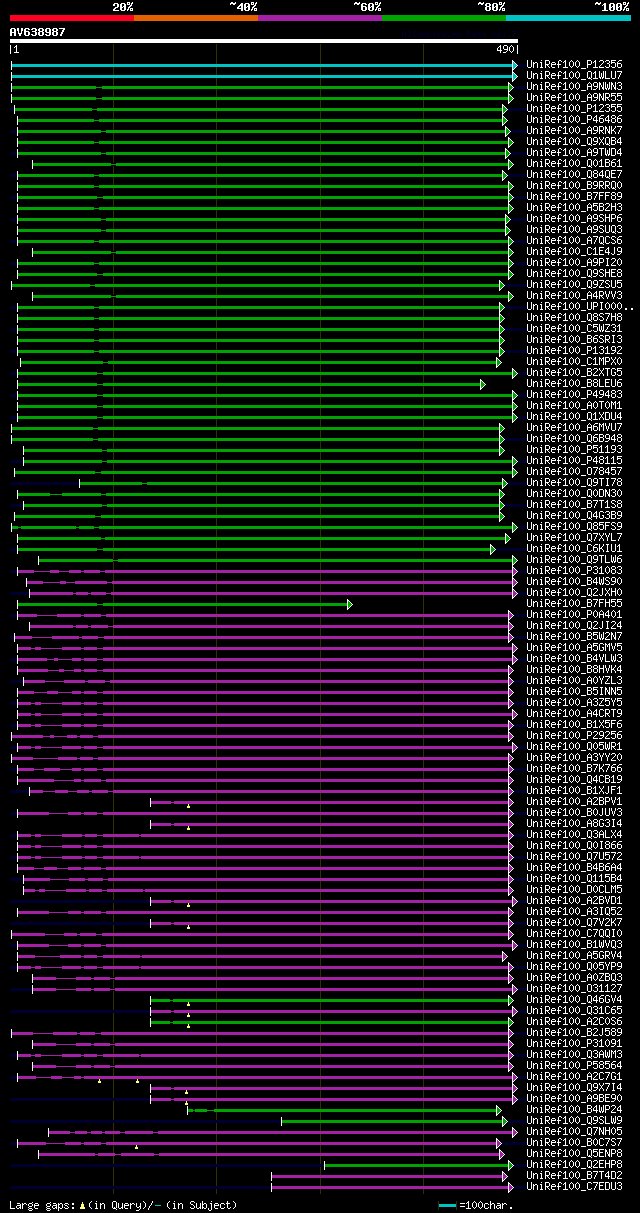Select label UniRef100_C7EDU3
Image resolution: width=640 pixels, height=1213 pixels.
point(574,1186)
